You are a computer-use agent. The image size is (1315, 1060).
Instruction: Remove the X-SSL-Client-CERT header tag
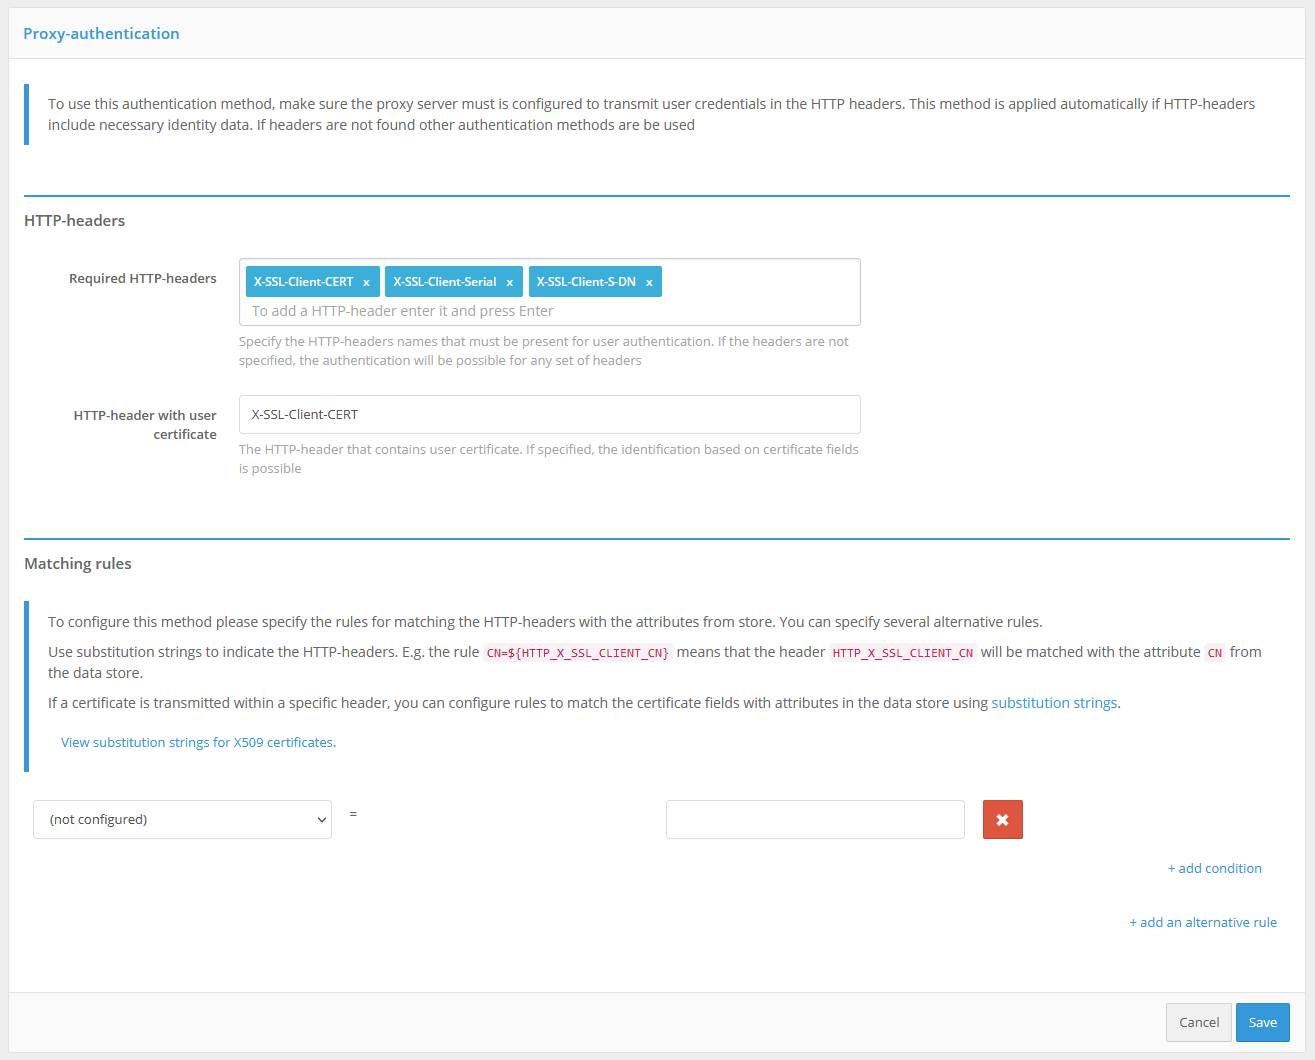point(366,283)
